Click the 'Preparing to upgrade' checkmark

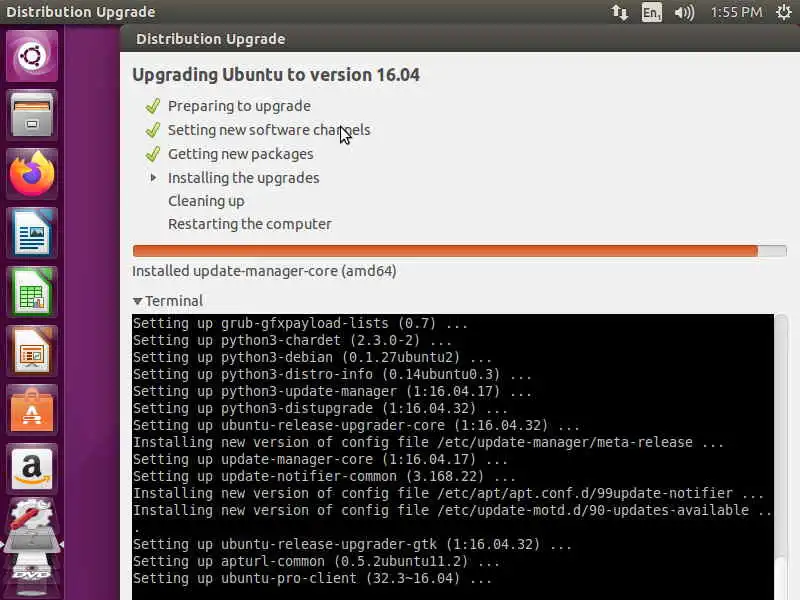click(x=153, y=106)
